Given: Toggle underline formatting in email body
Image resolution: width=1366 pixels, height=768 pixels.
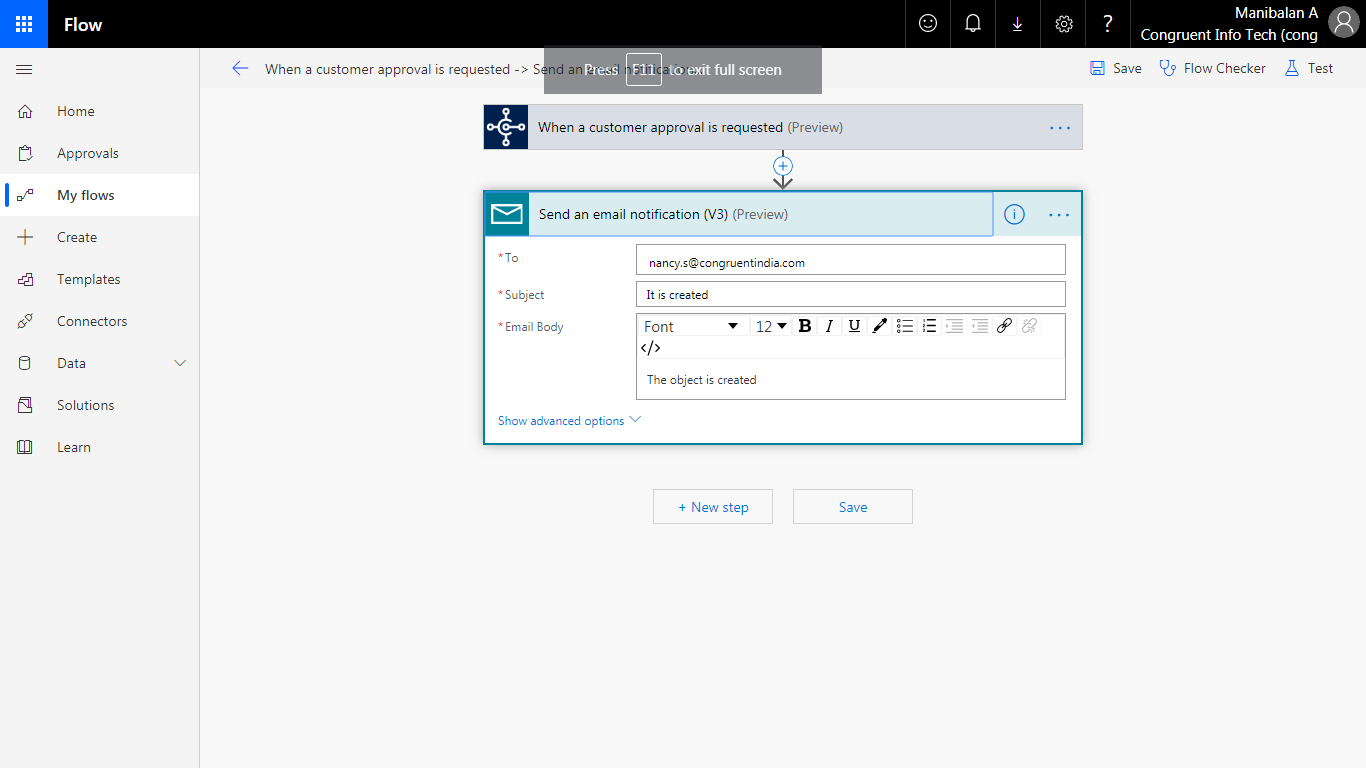Looking at the screenshot, I should click(x=854, y=326).
